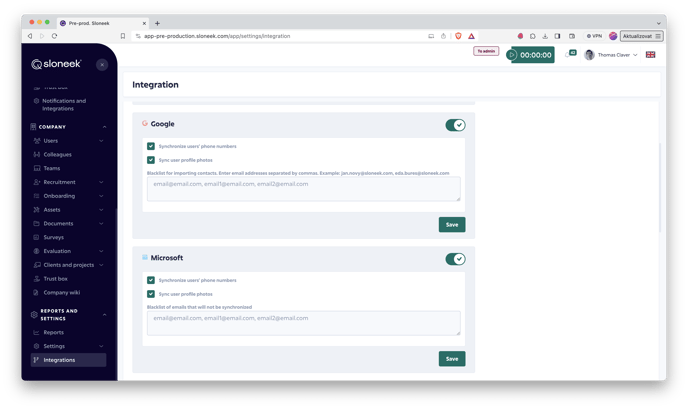Click the Onboarding icon in sidebar
Screen dimensions: 688x409
37,196
